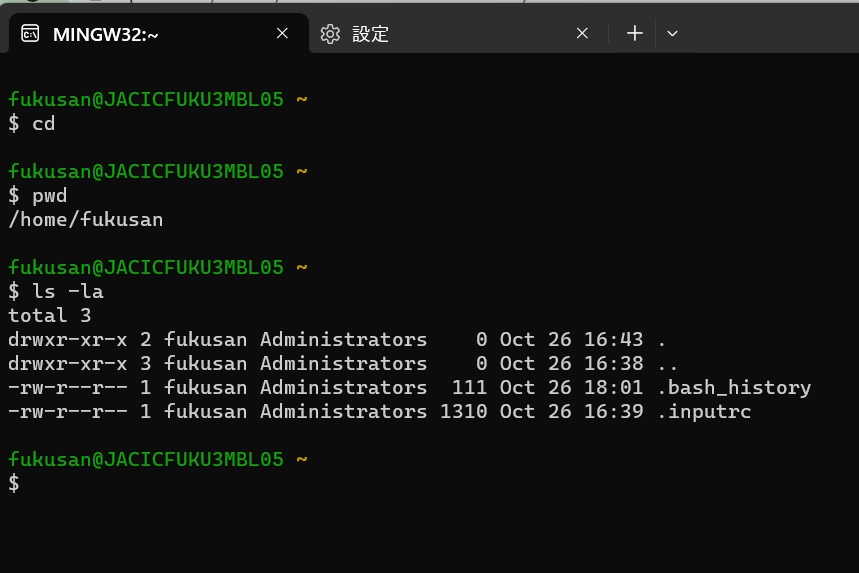Click the .bash_history file name
This screenshot has height=573, width=859.
pyautogui.click(x=735, y=387)
